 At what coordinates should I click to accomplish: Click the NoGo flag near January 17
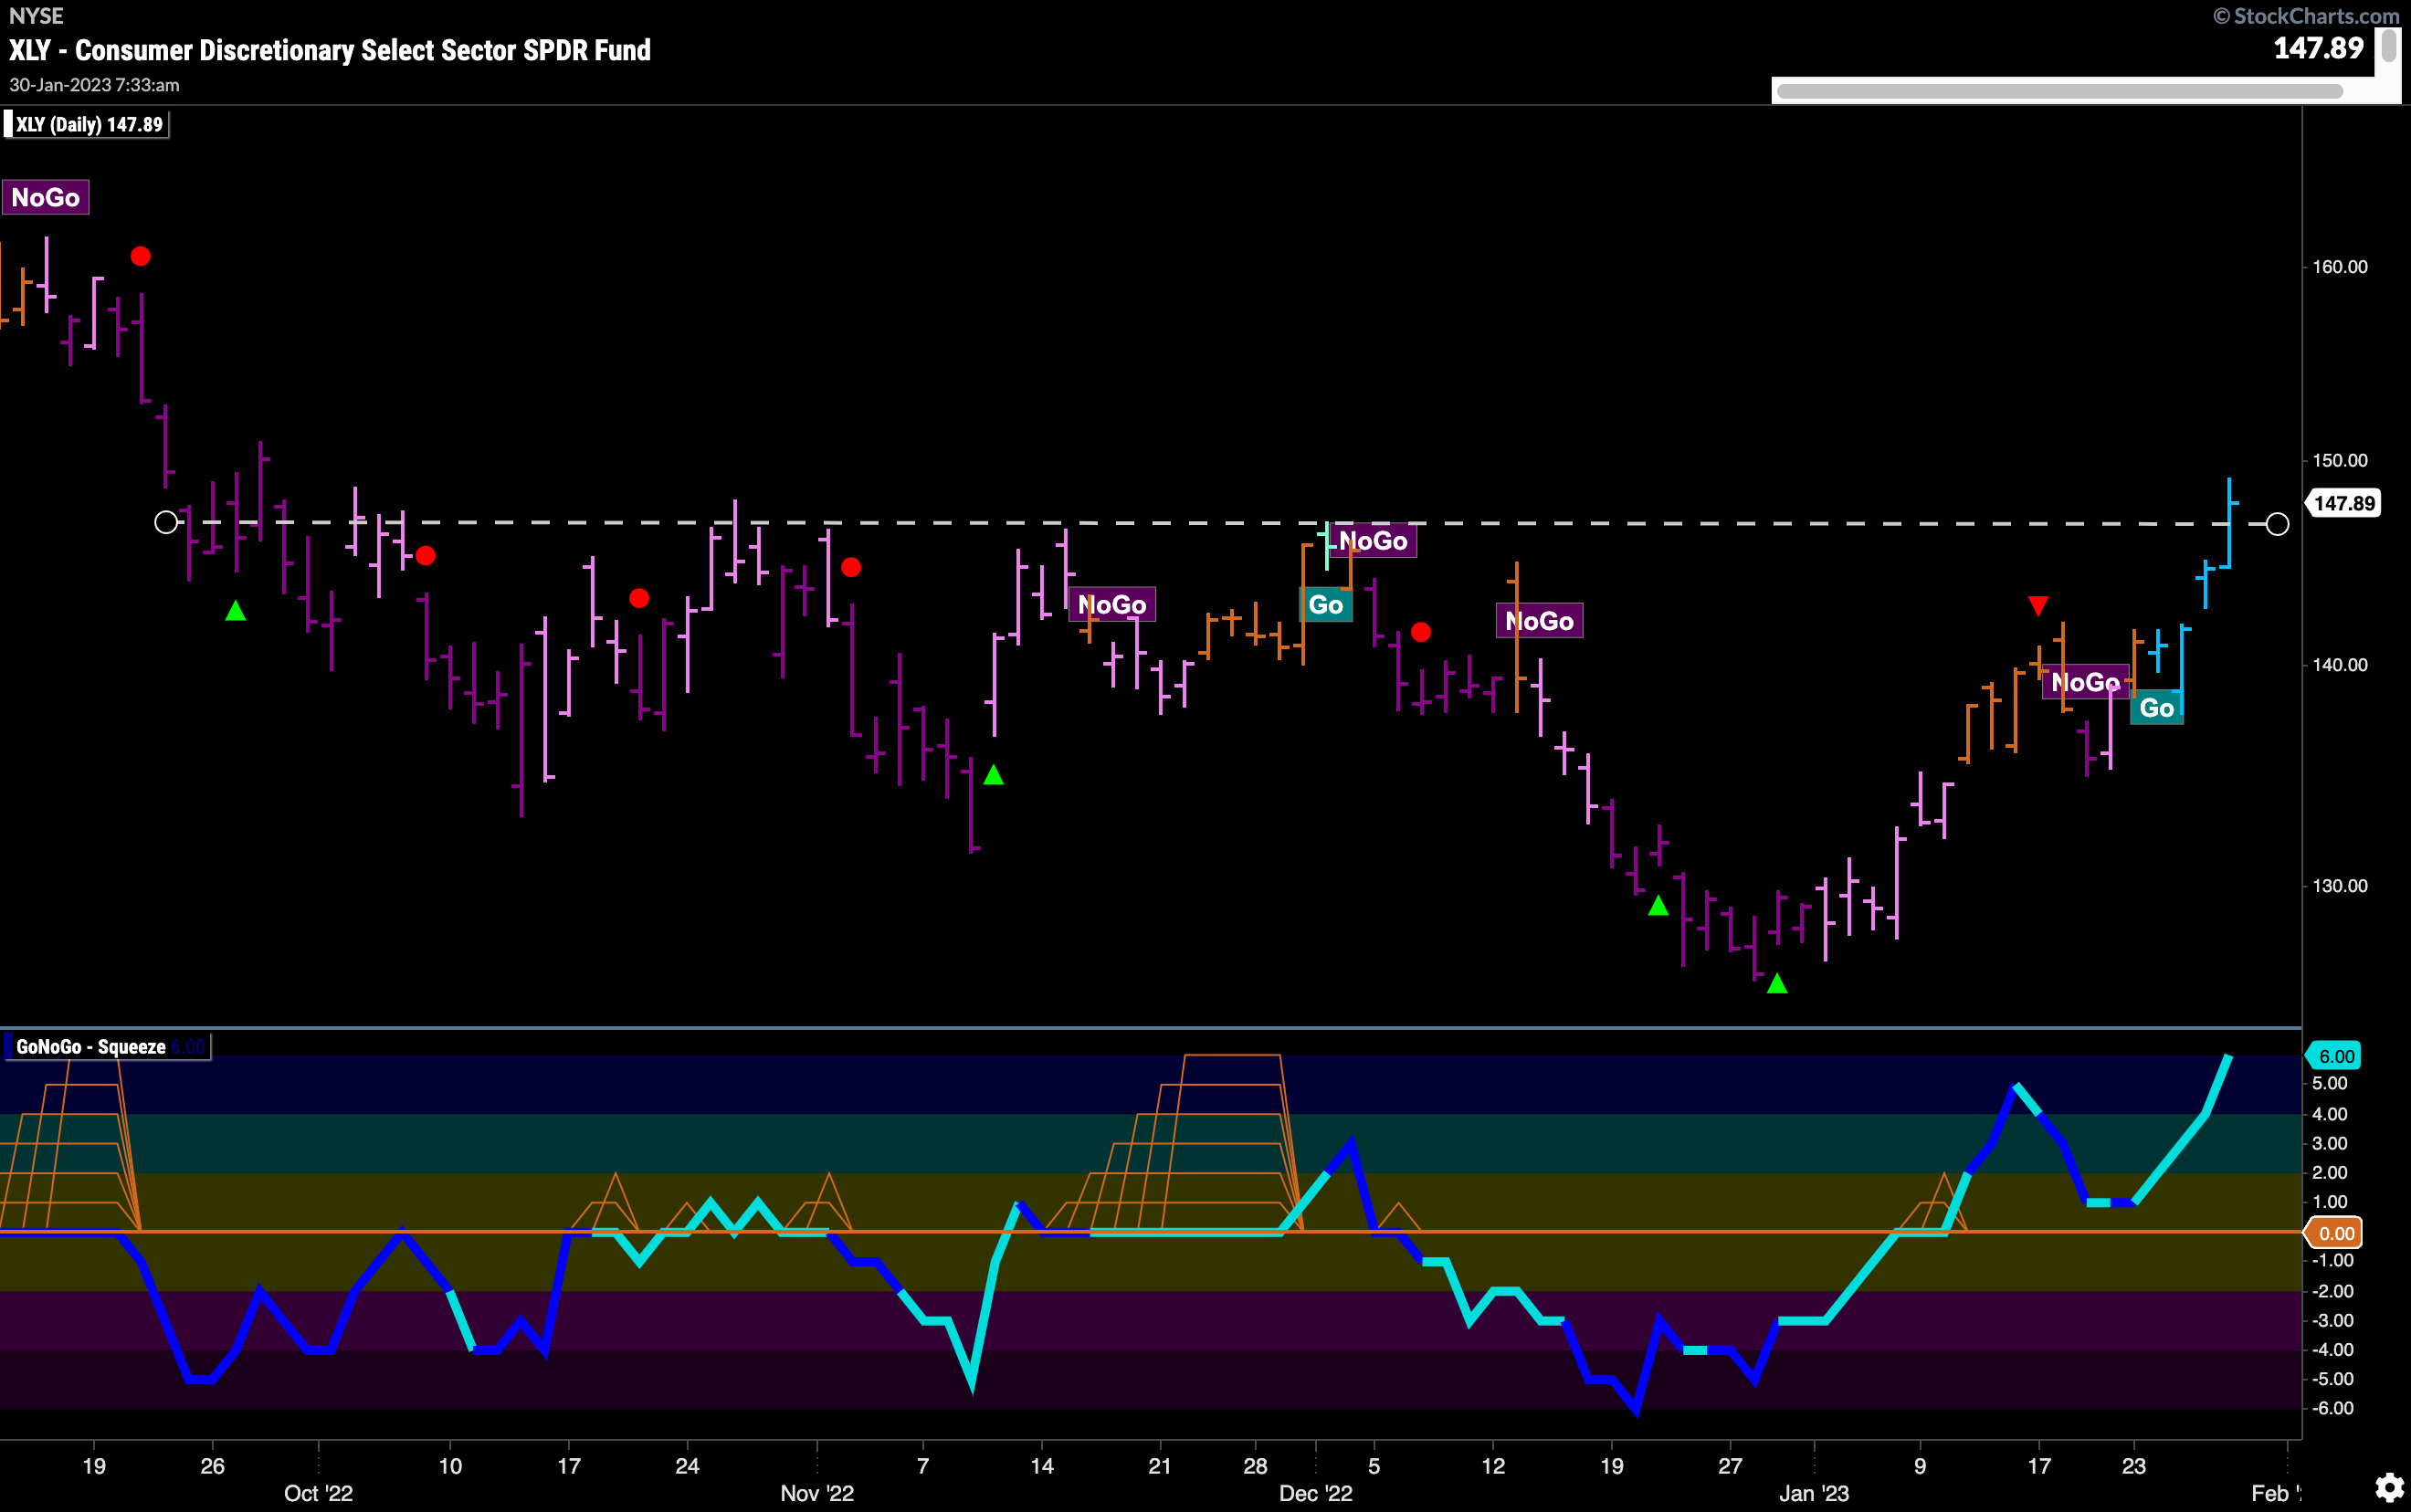(2085, 682)
